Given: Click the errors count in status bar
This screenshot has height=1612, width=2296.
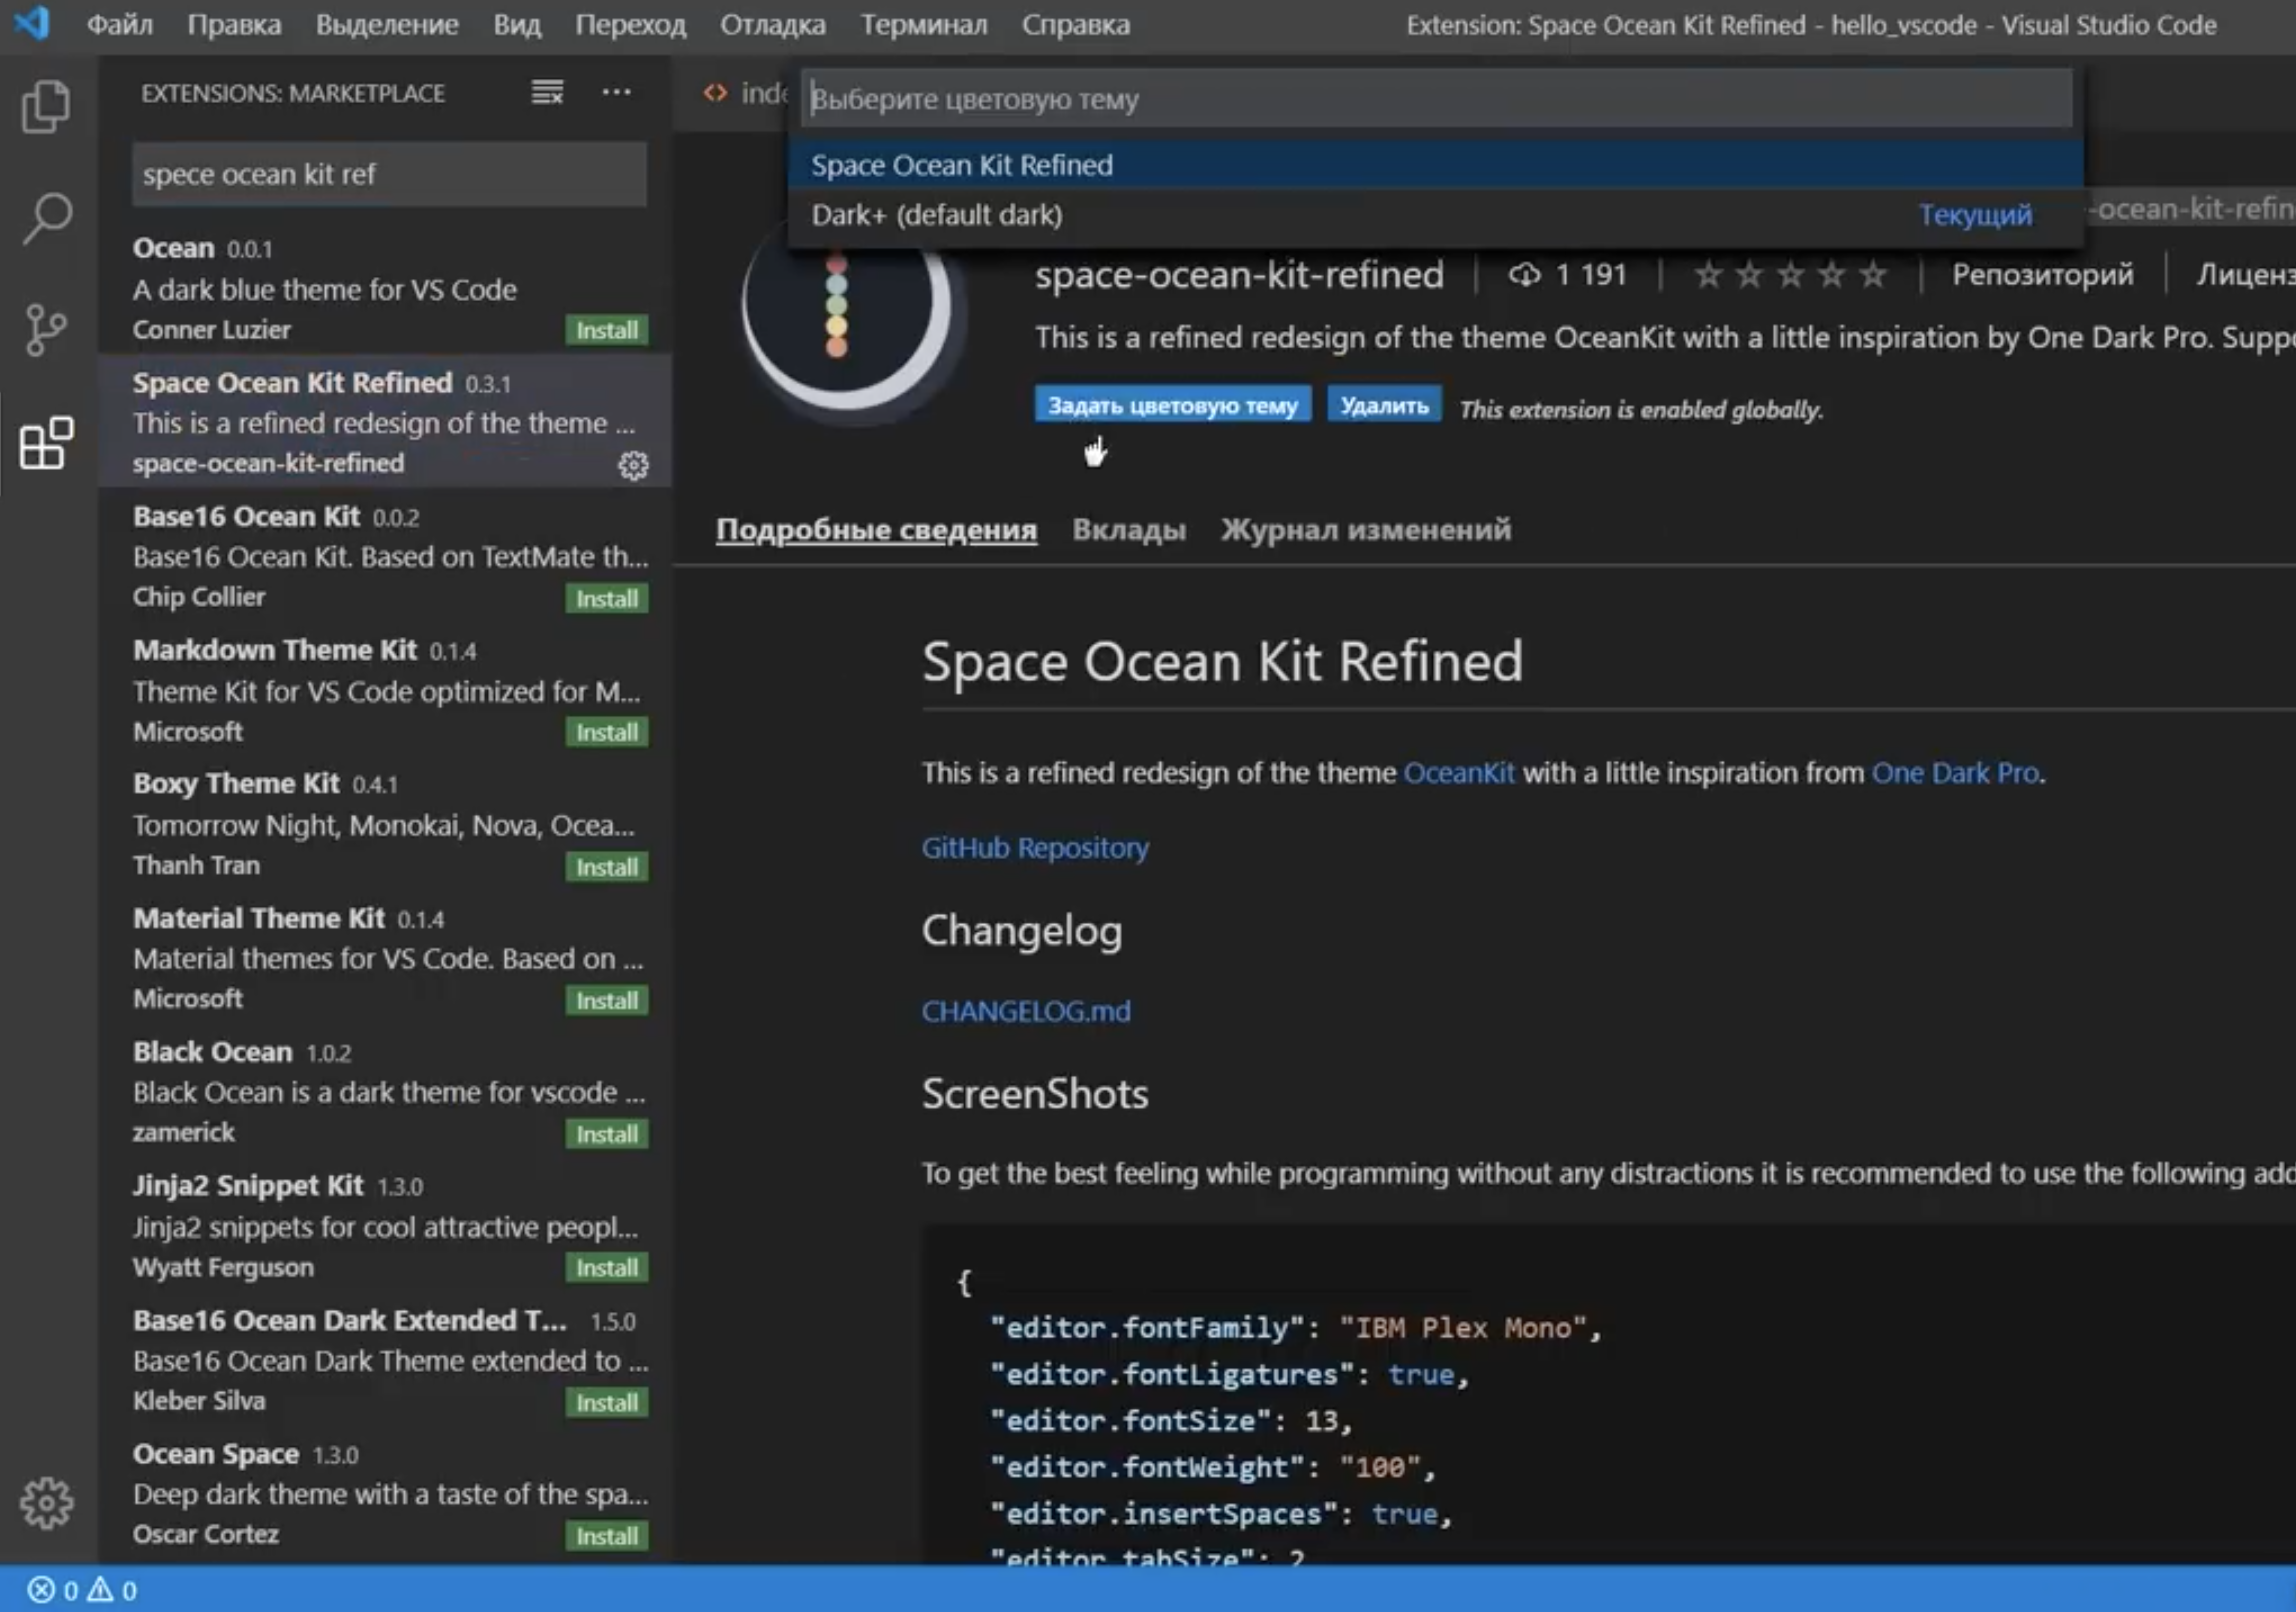Looking at the screenshot, I should tap(52, 1590).
